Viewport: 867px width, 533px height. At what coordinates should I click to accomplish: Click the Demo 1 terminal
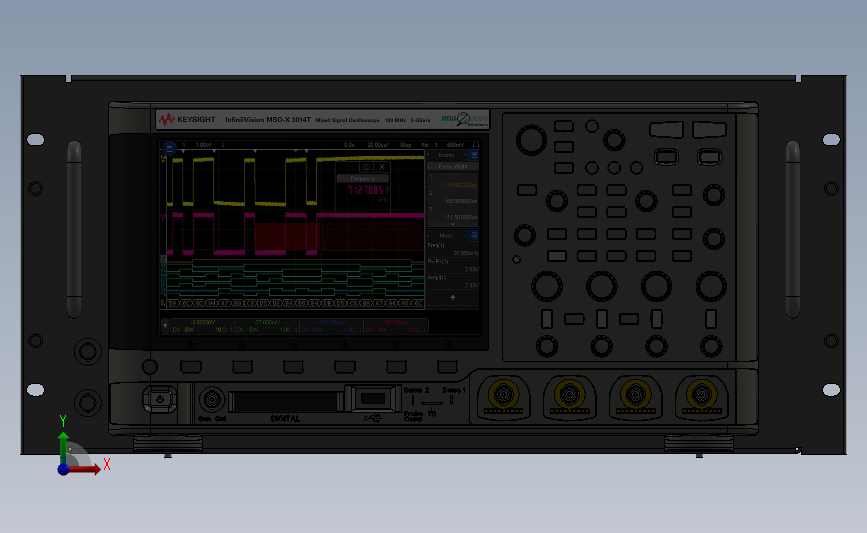[x=451, y=400]
